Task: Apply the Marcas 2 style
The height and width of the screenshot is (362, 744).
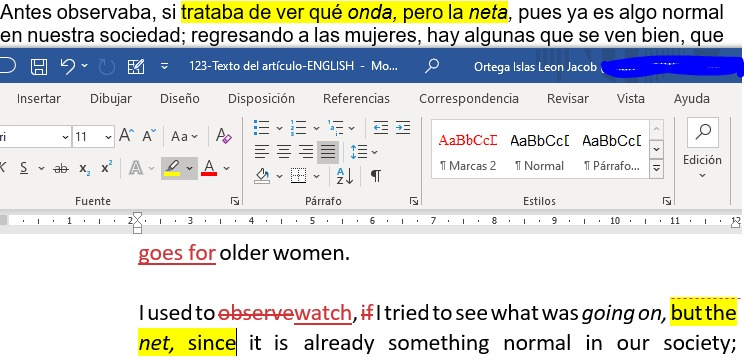Action: click(468, 149)
